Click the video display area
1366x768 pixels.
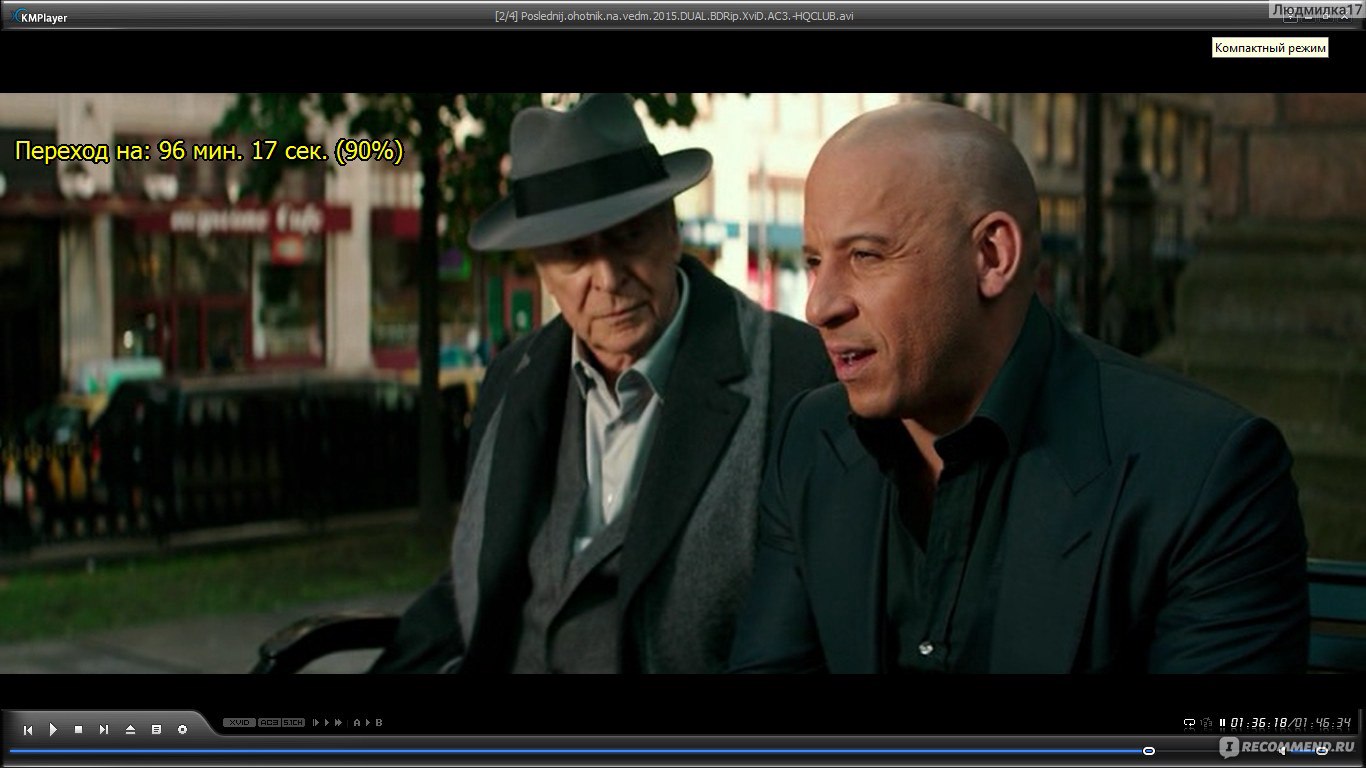pyautogui.click(x=683, y=383)
